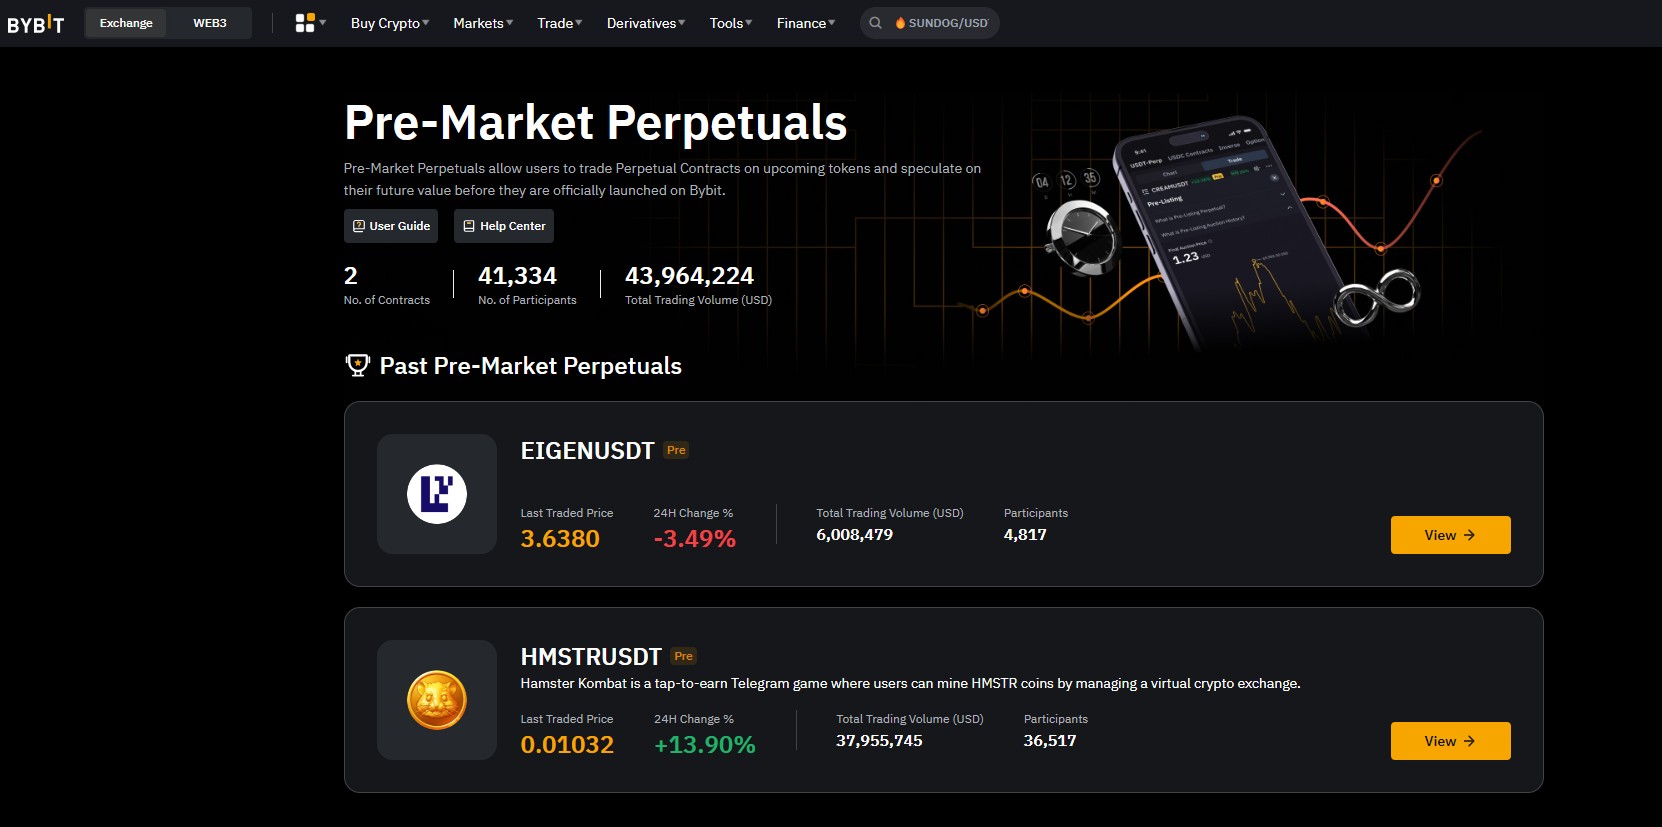
Task: Open the Finance dropdown
Action: click(x=803, y=23)
